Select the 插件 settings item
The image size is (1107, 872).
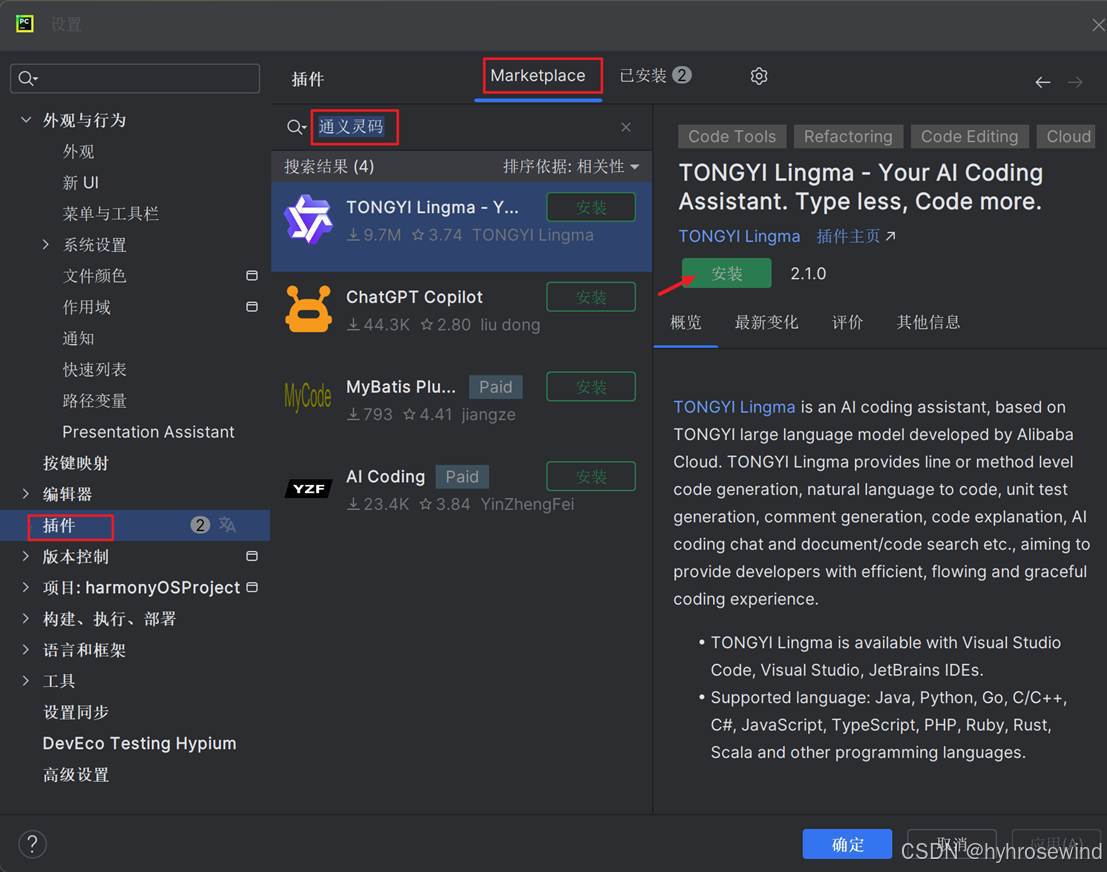pos(135,525)
